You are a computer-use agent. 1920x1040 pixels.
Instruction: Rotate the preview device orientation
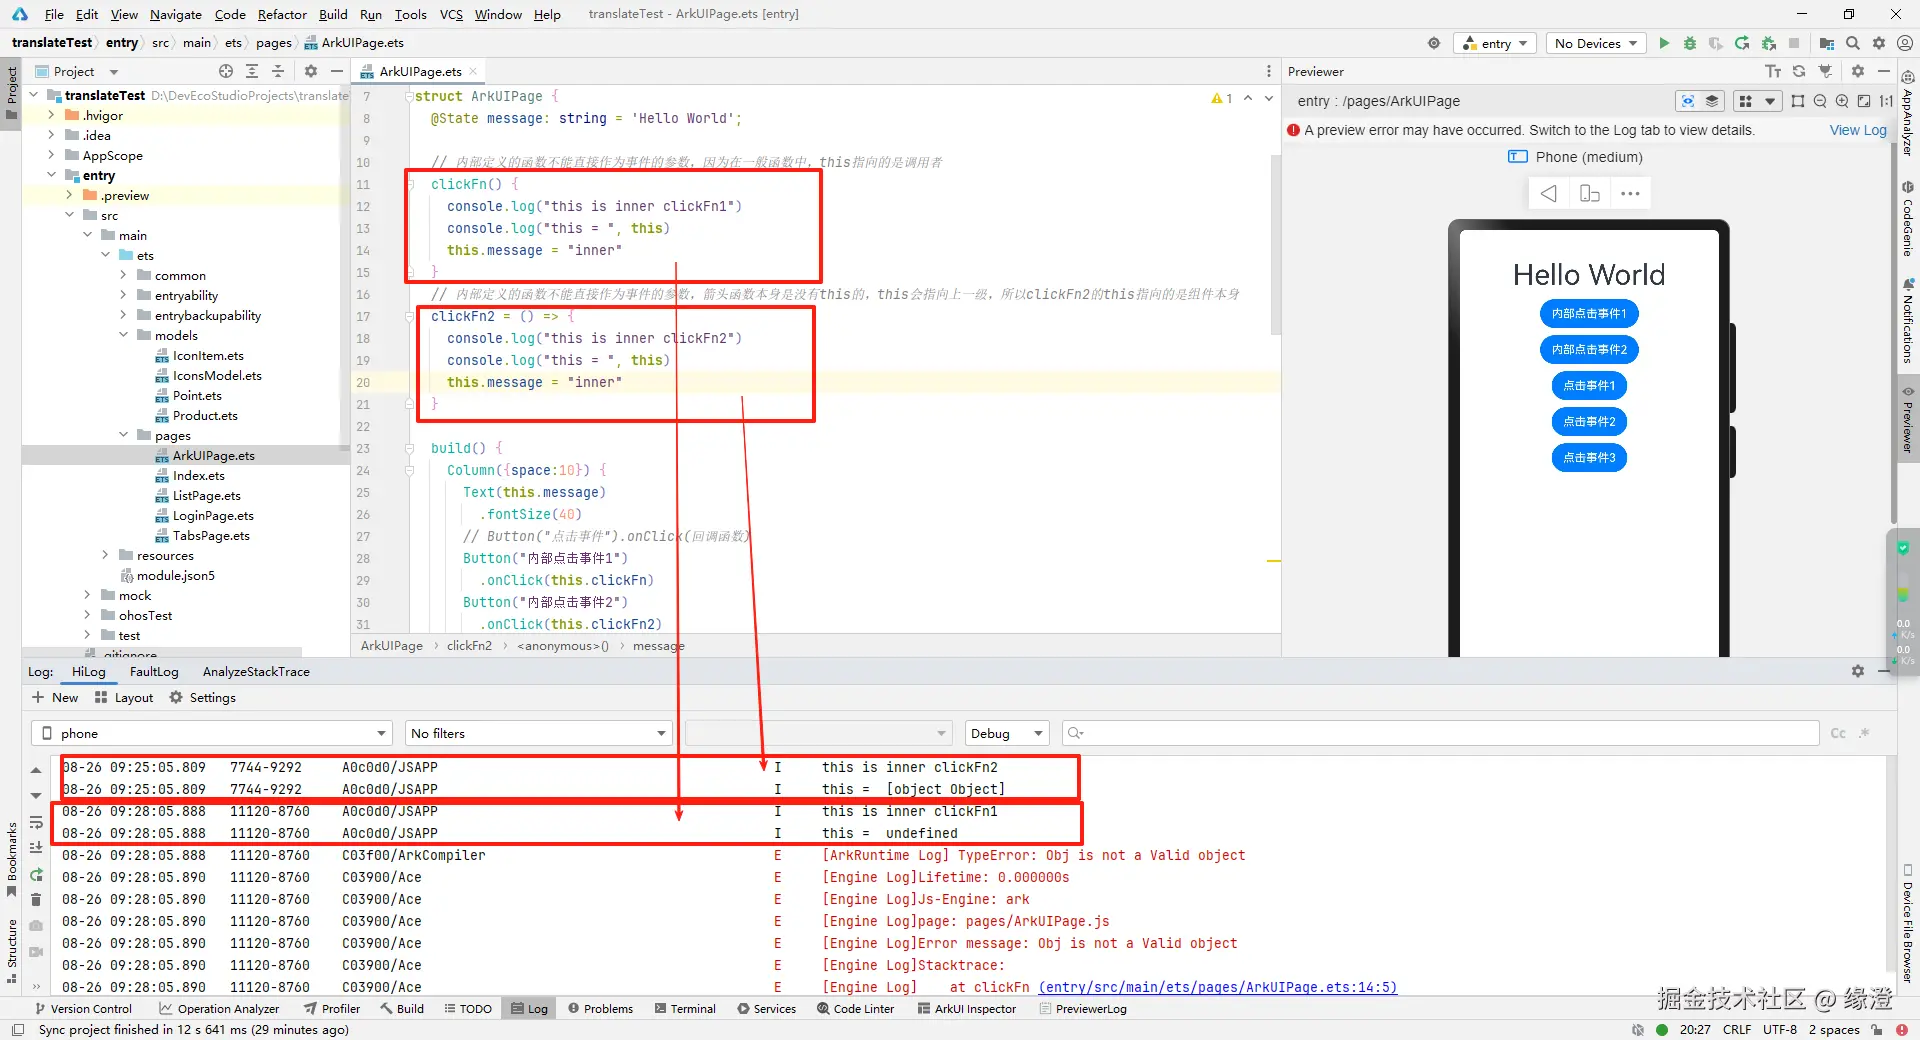point(1590,193)
